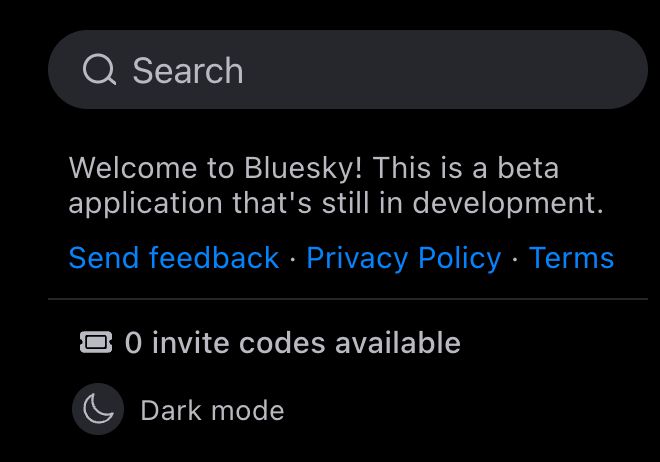Image resolution: width=660 pixels, height=462 pixels.
Task: Give feedback through the blue feedback link
Action: pos(173,258)
